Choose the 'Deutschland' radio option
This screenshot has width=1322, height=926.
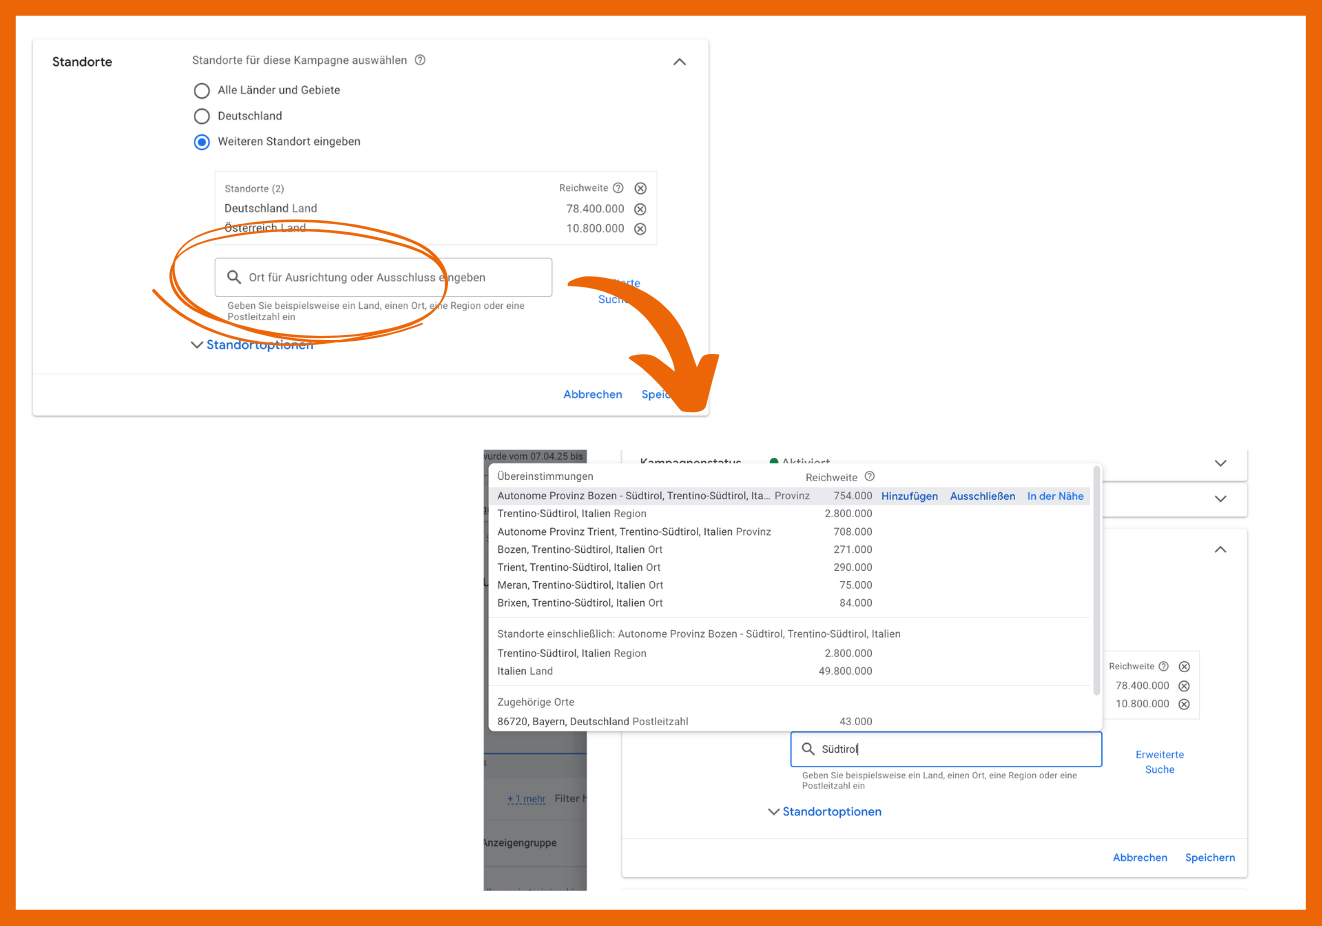[202, 116]
